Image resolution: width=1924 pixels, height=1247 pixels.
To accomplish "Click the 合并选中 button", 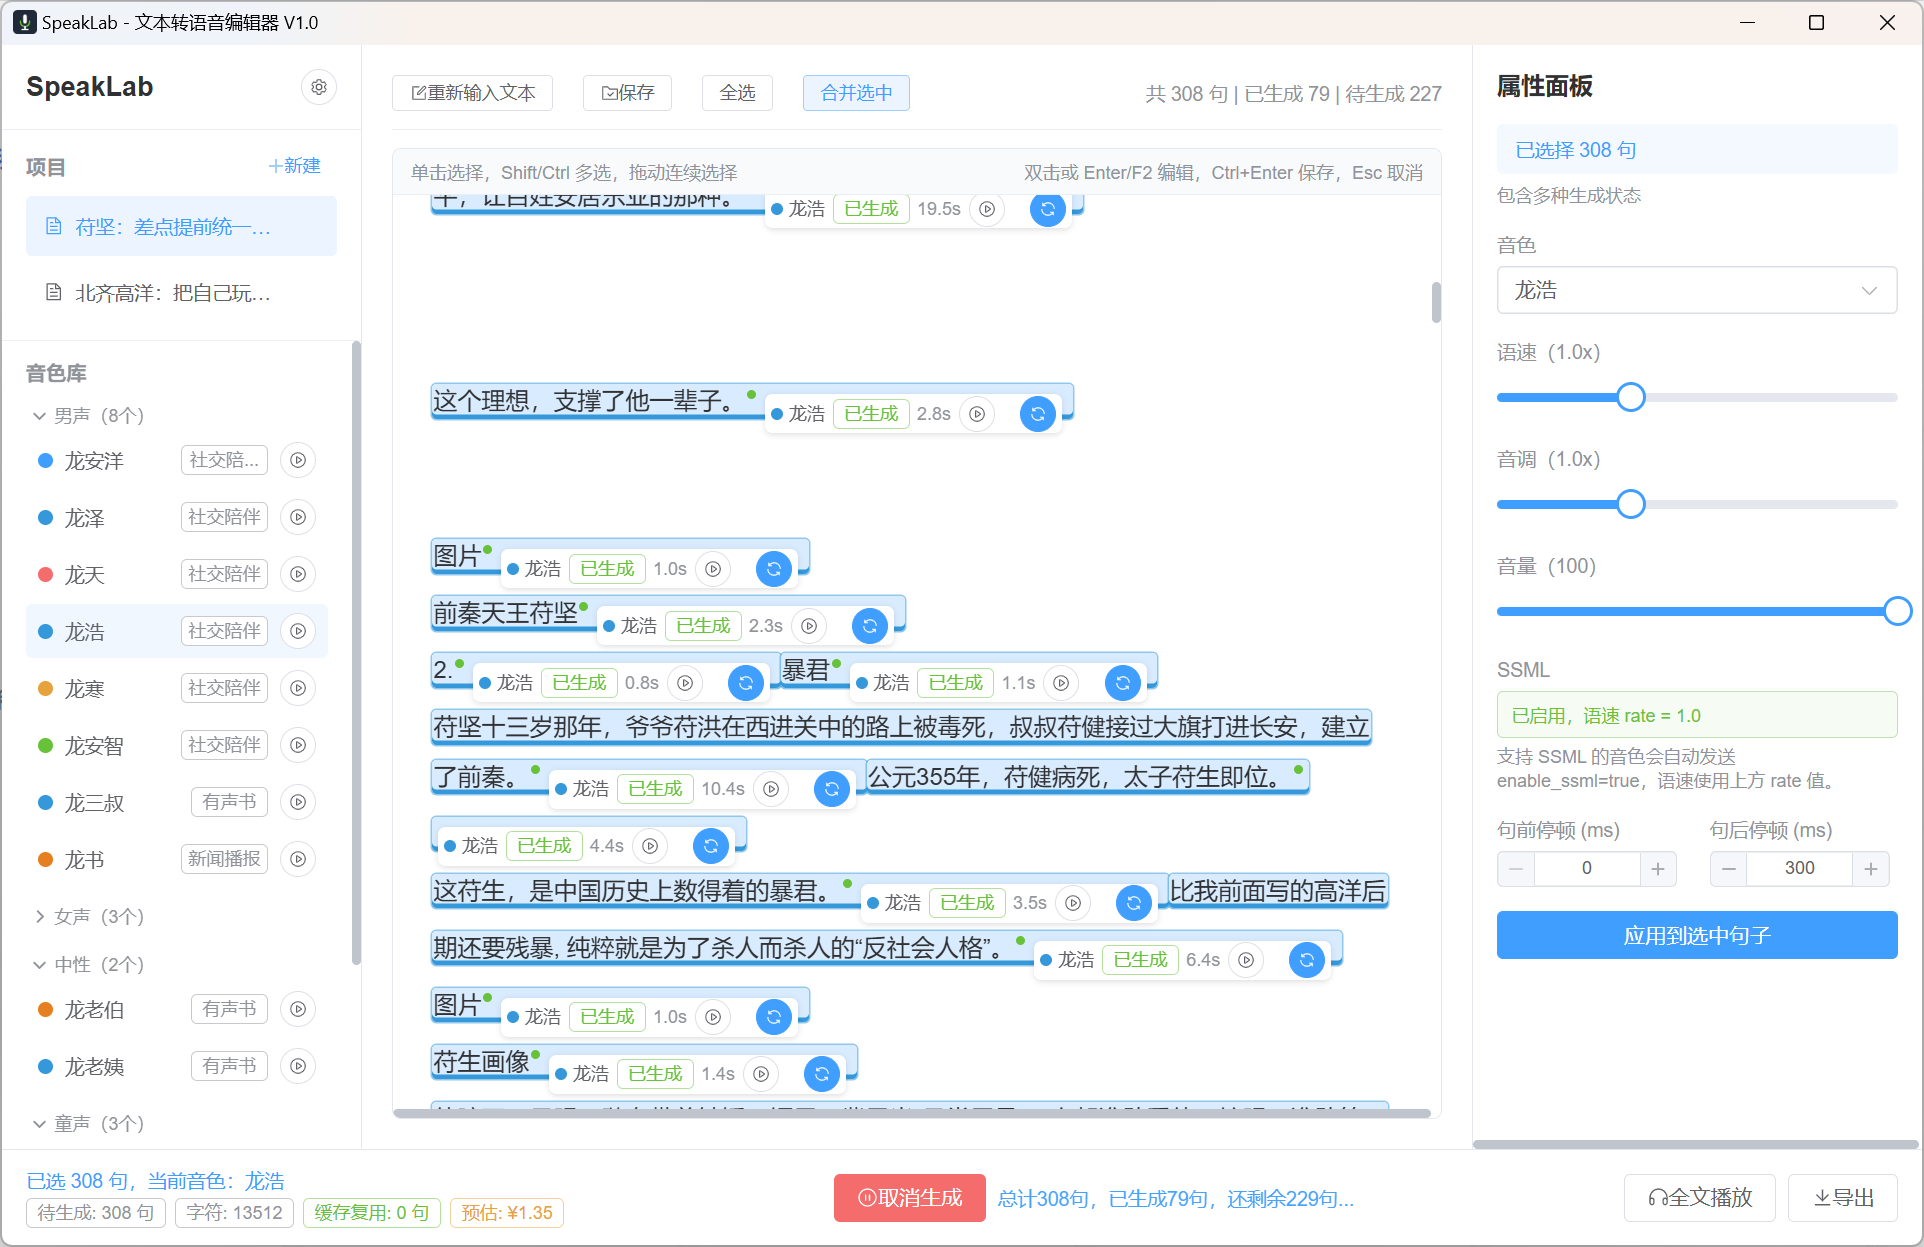I will 856,93.
